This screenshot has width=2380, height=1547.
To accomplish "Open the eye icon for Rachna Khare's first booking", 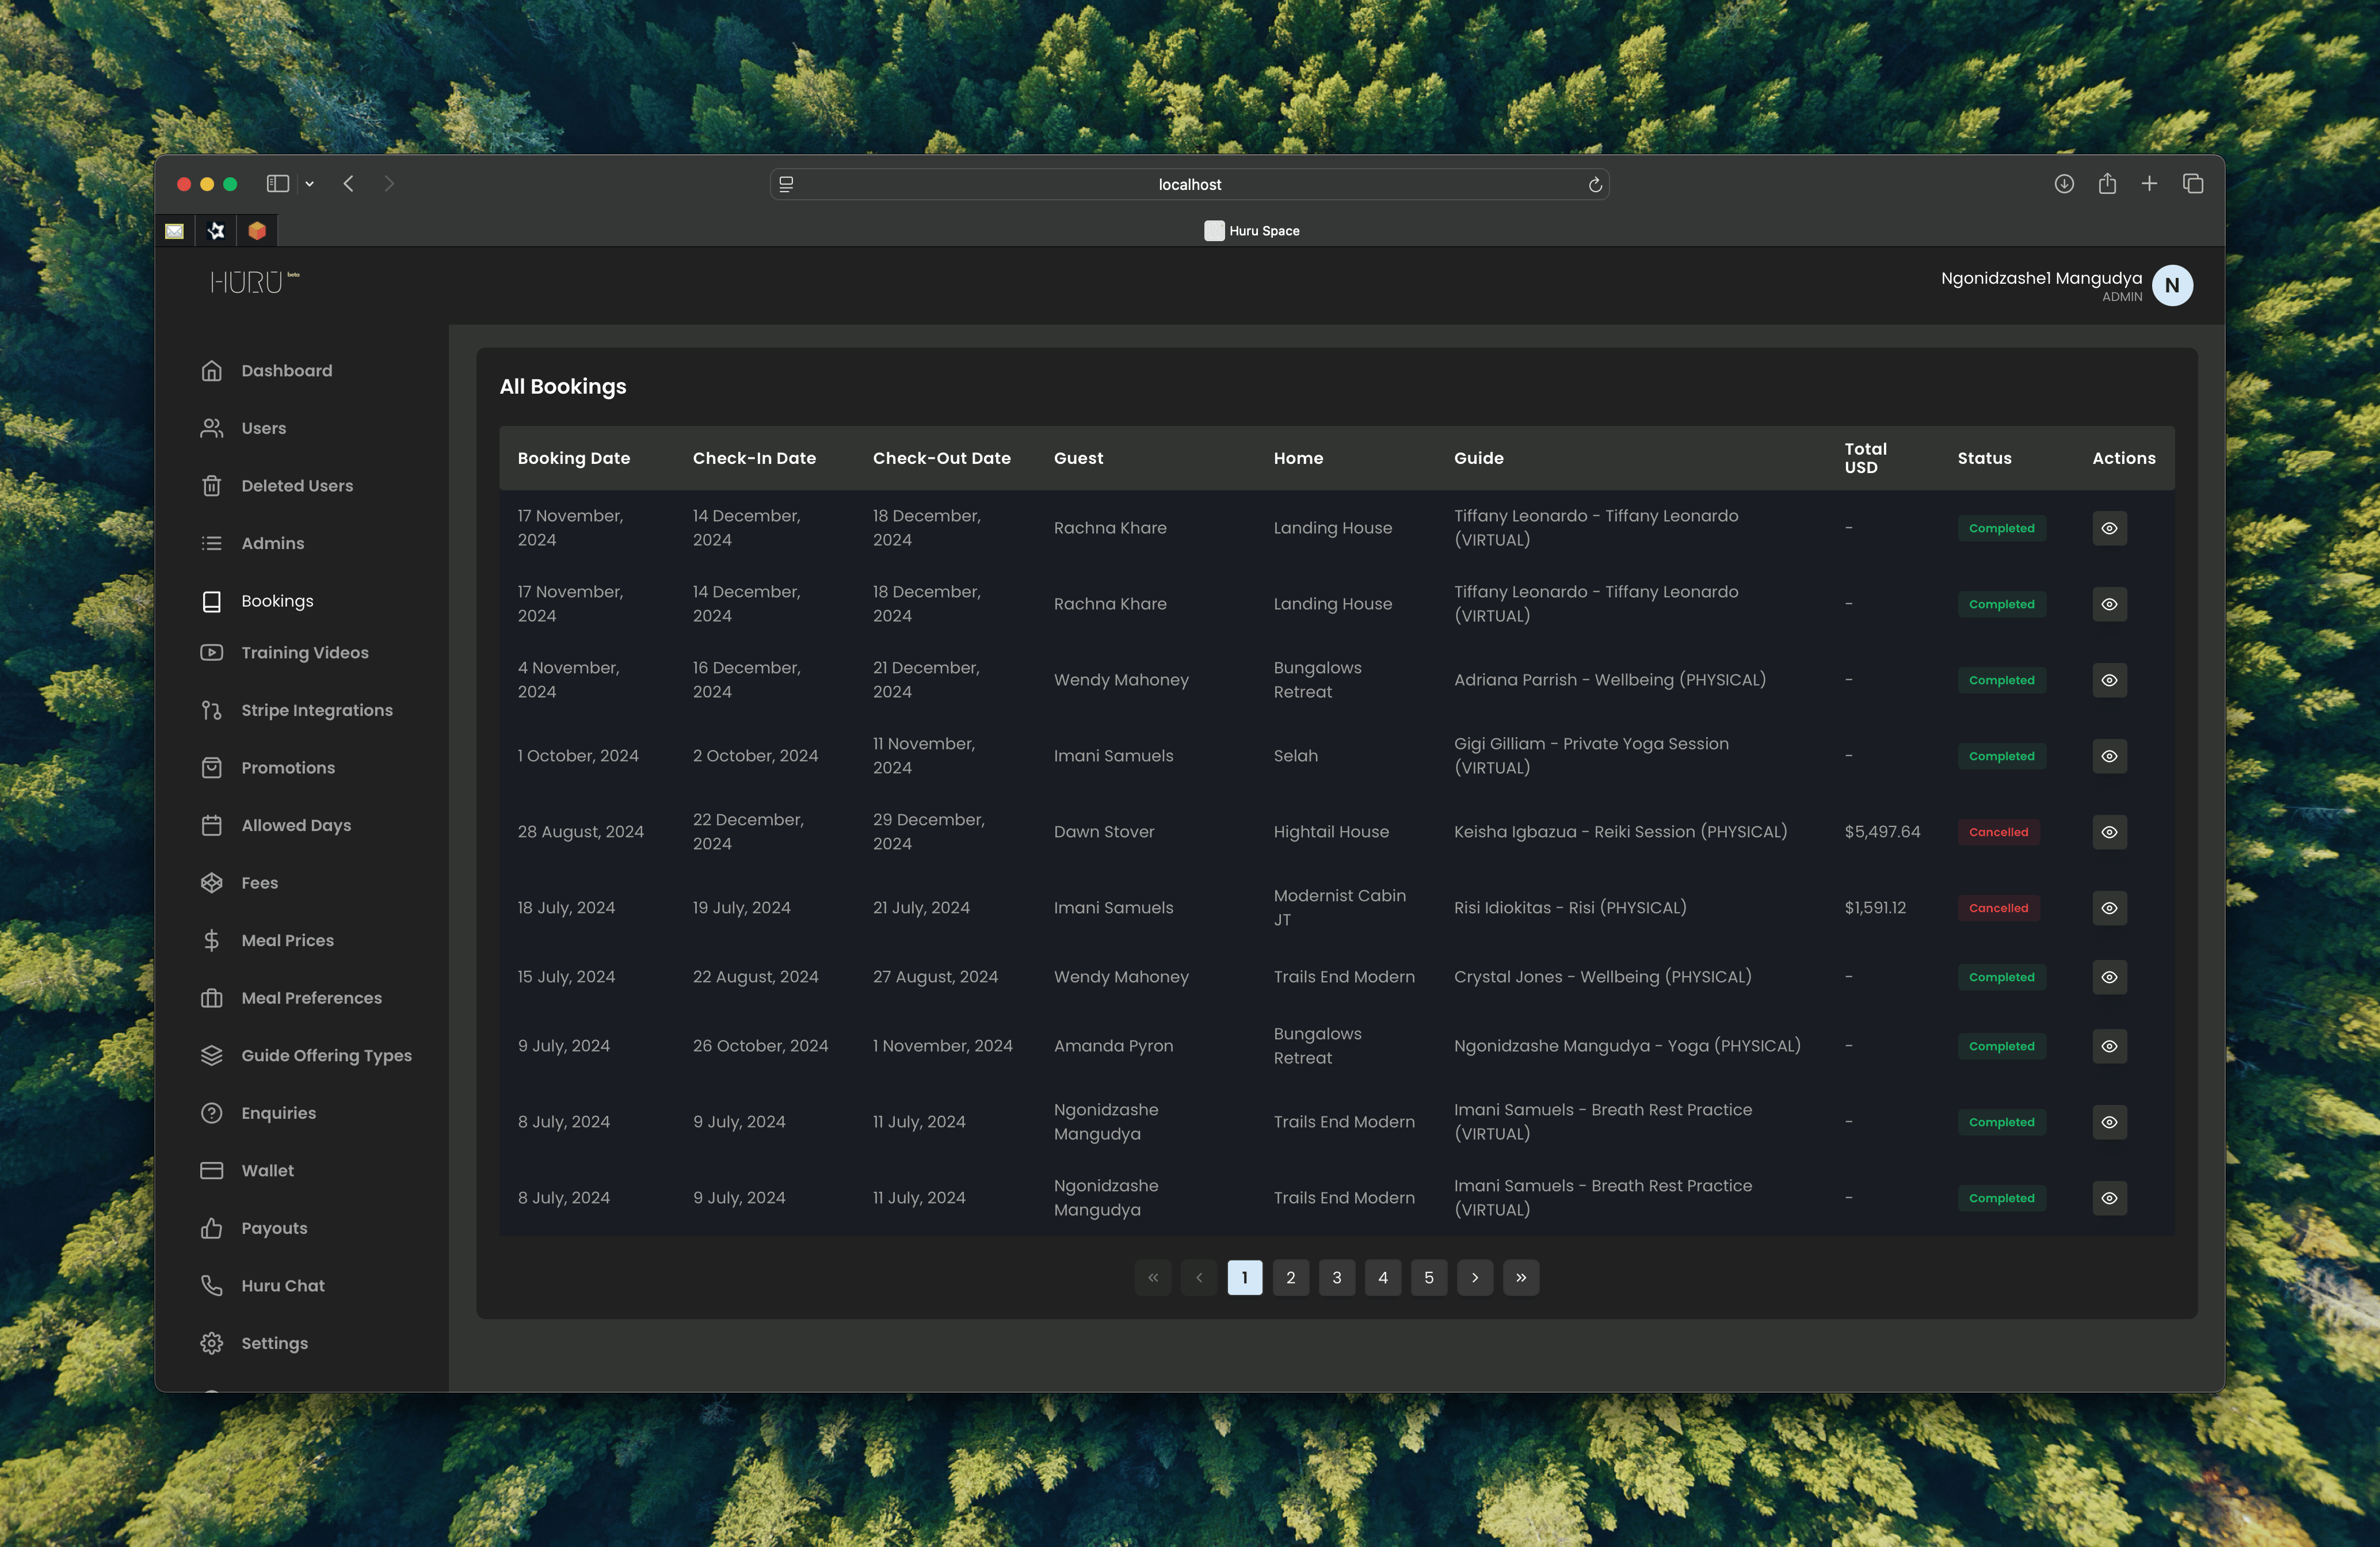I will pyautogui.click(x=2109, y=528).
